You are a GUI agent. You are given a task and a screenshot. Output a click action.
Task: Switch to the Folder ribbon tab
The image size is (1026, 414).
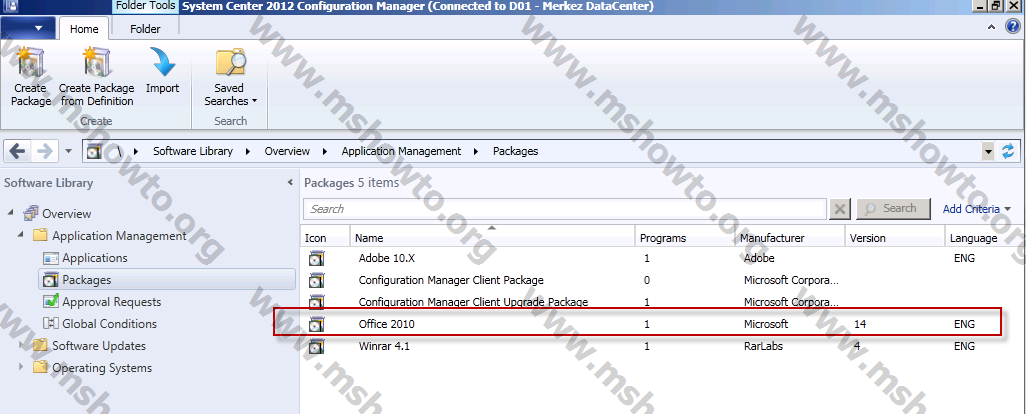coord(145,29)
